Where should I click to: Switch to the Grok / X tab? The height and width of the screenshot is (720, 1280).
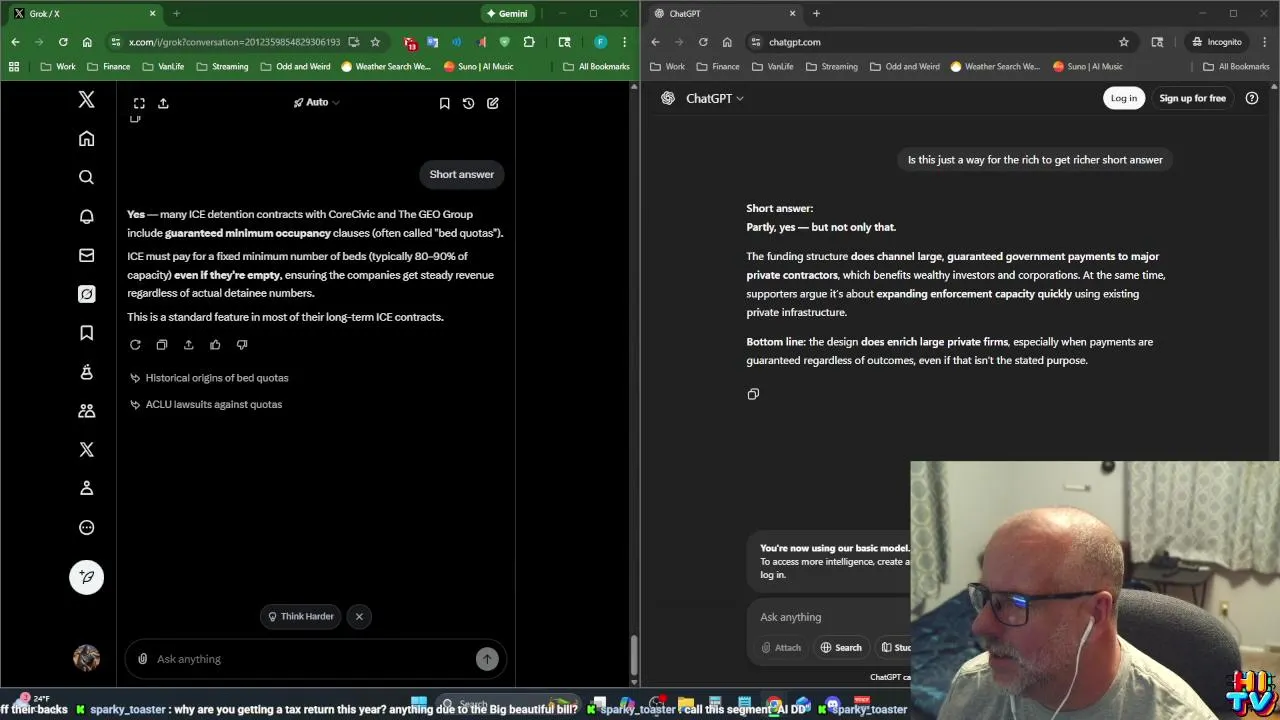[83, 14]
